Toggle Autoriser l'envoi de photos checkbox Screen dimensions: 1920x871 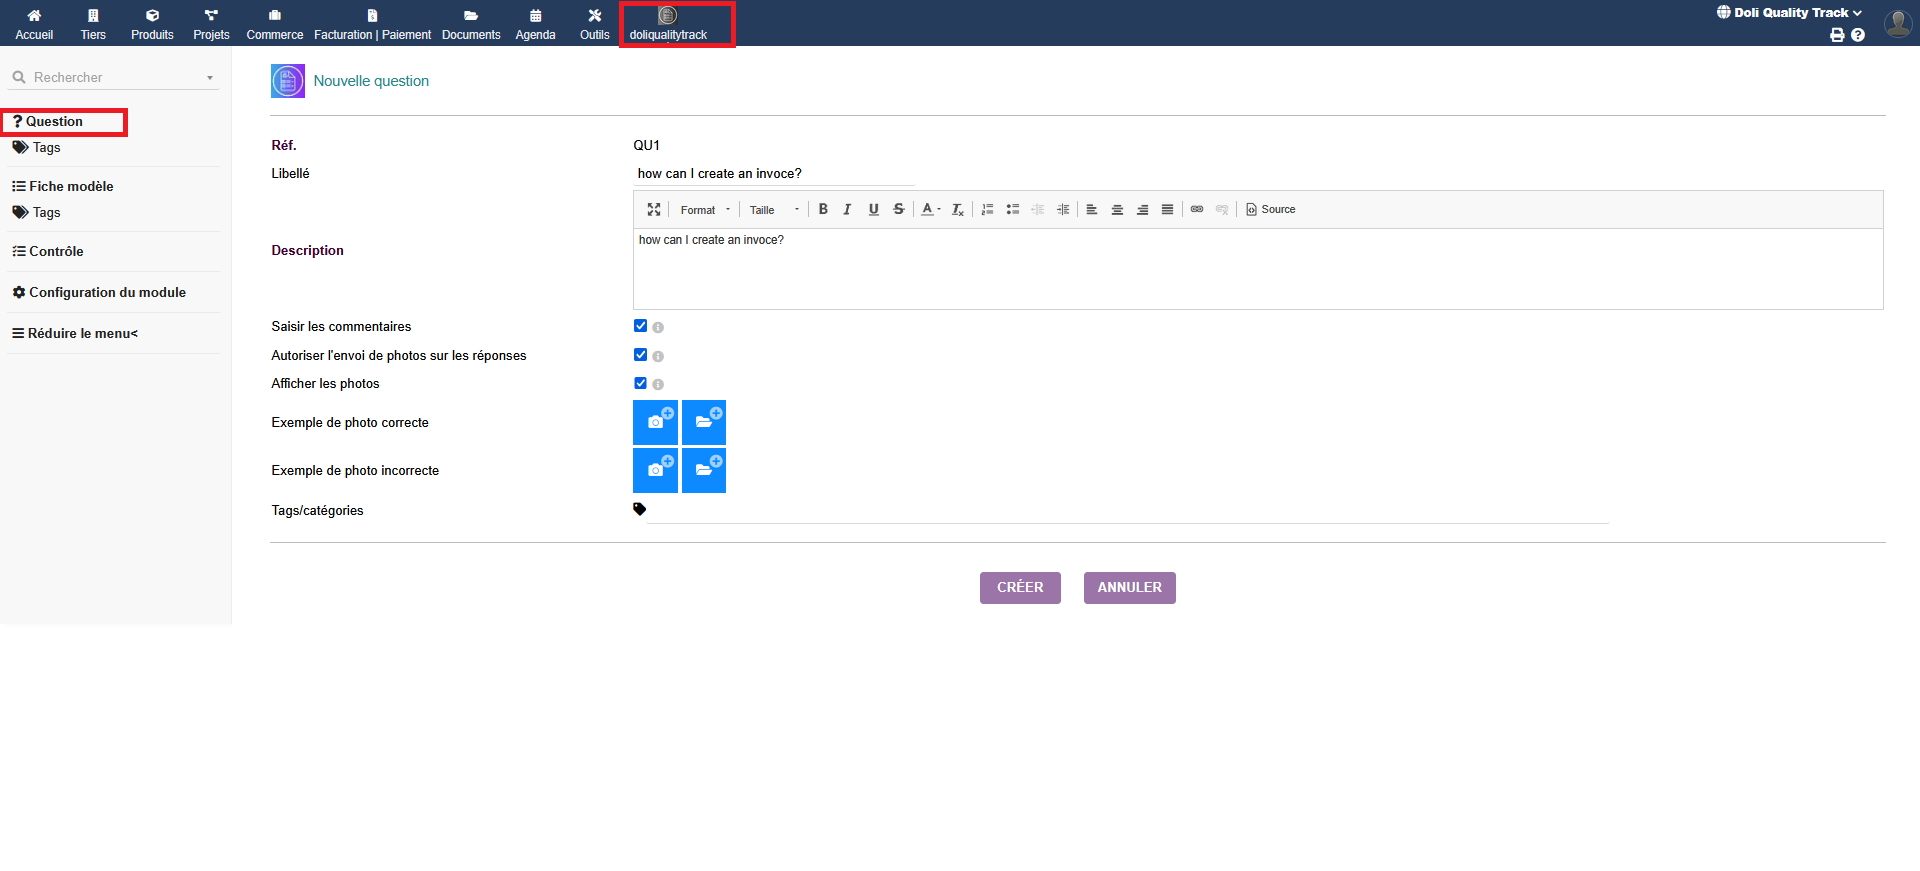point(640,355)
